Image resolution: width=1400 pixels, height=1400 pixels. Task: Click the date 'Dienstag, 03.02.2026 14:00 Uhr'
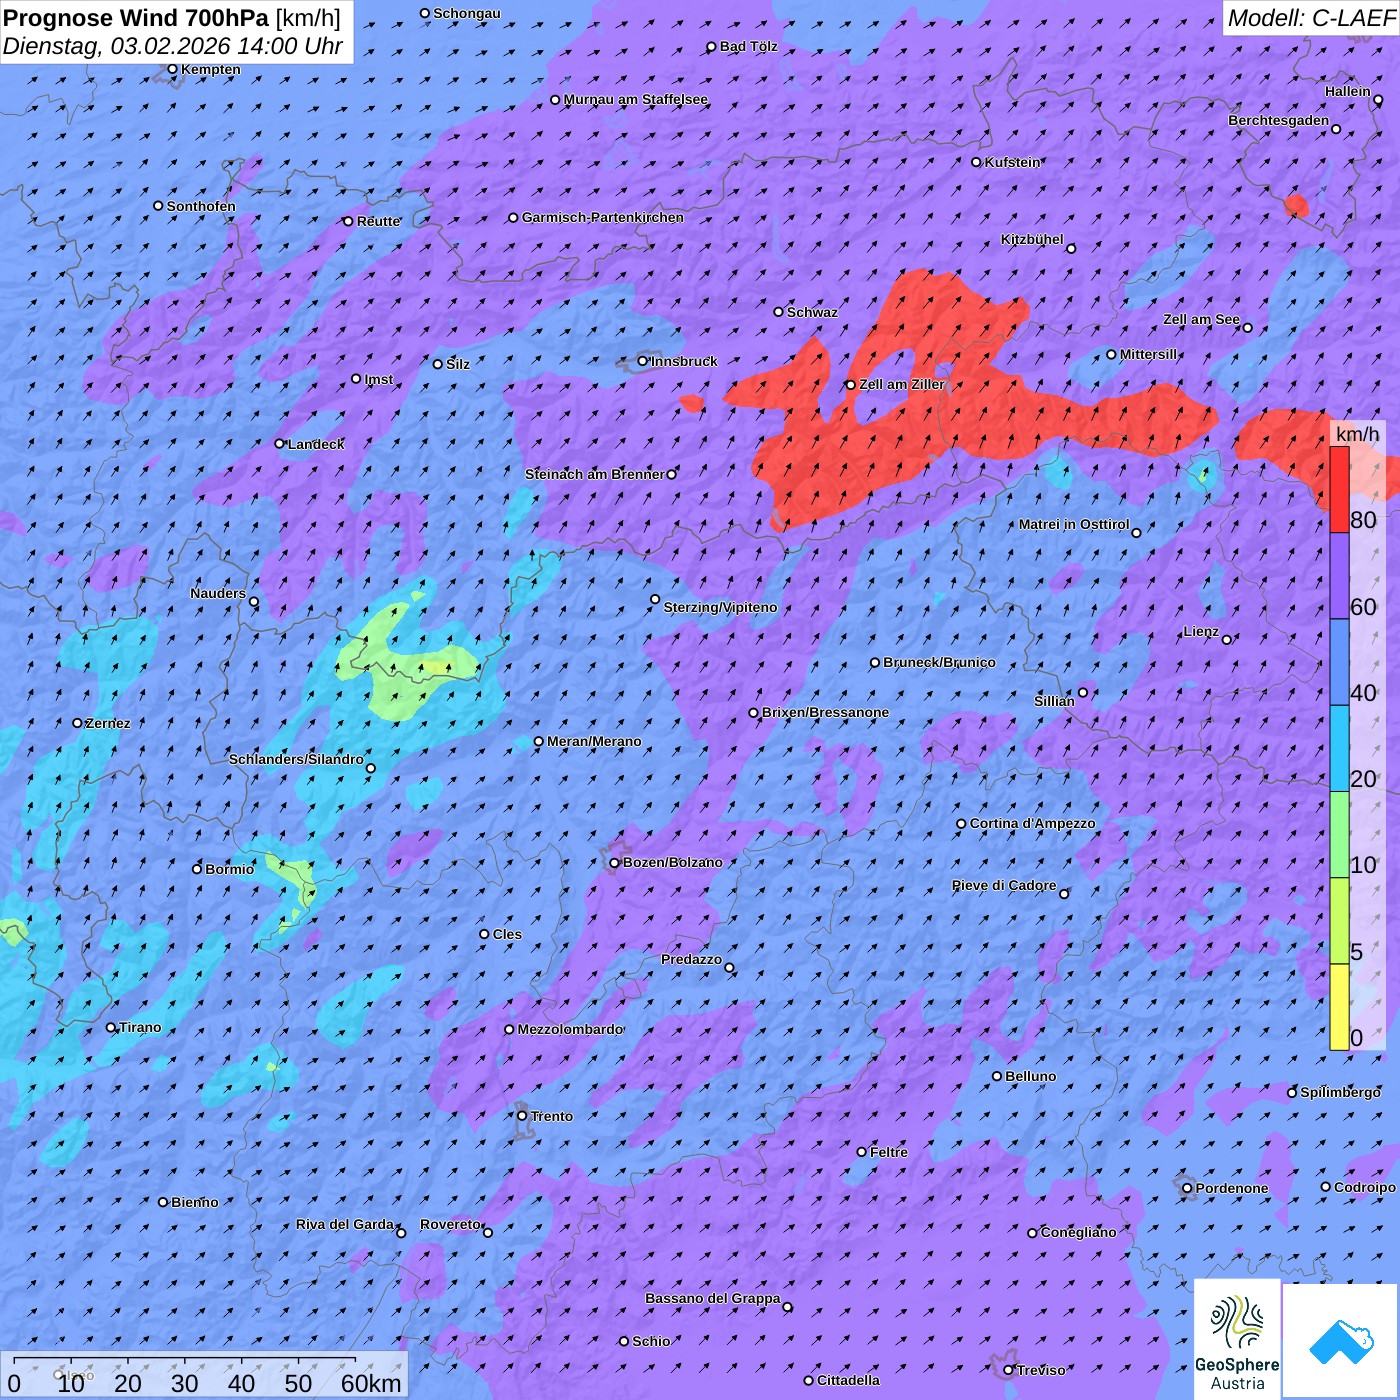click(173, 46)
